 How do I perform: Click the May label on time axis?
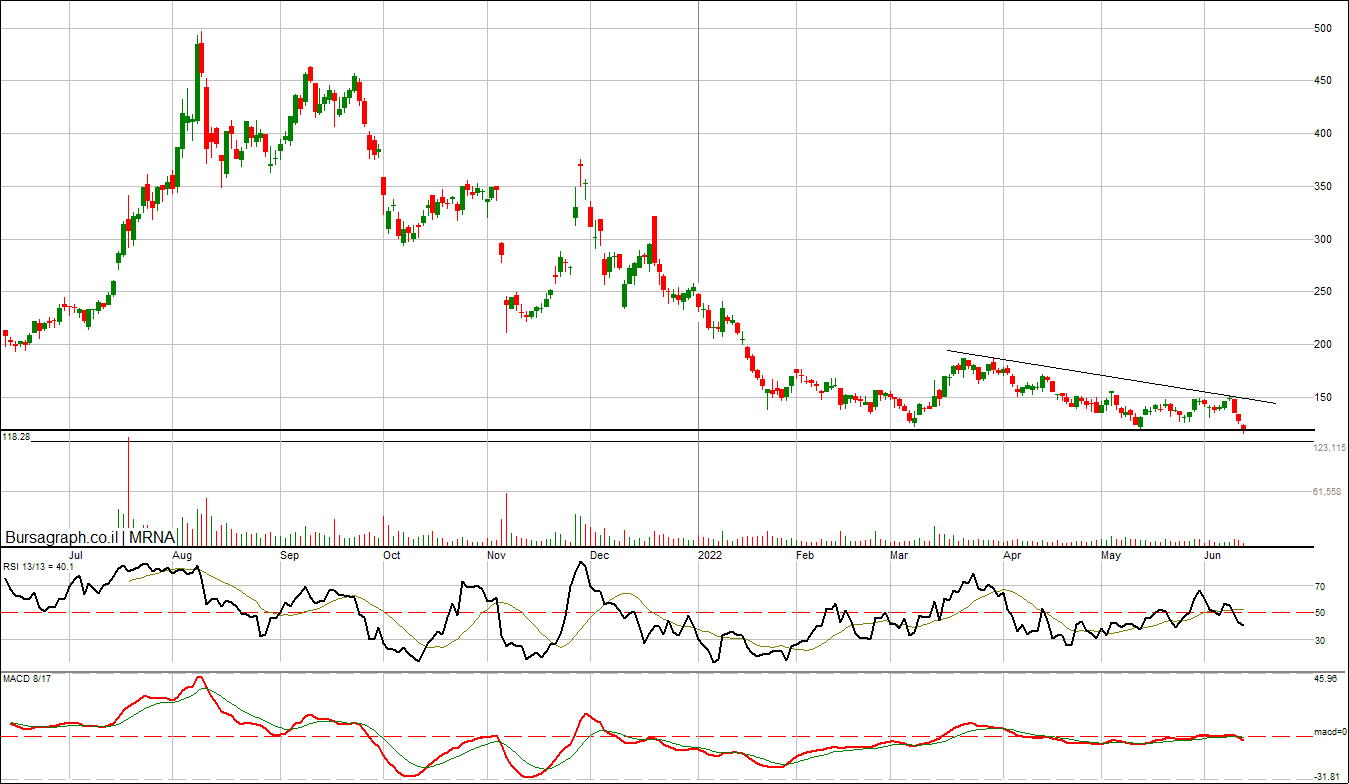[x=1111, y=554]
